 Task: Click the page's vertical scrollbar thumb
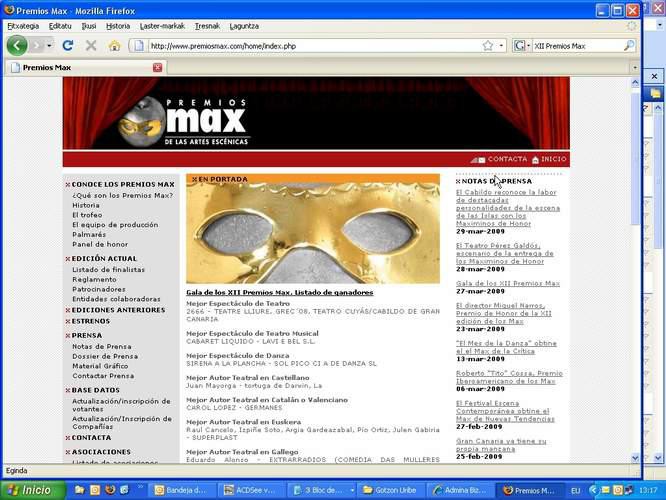click(635, 157)
